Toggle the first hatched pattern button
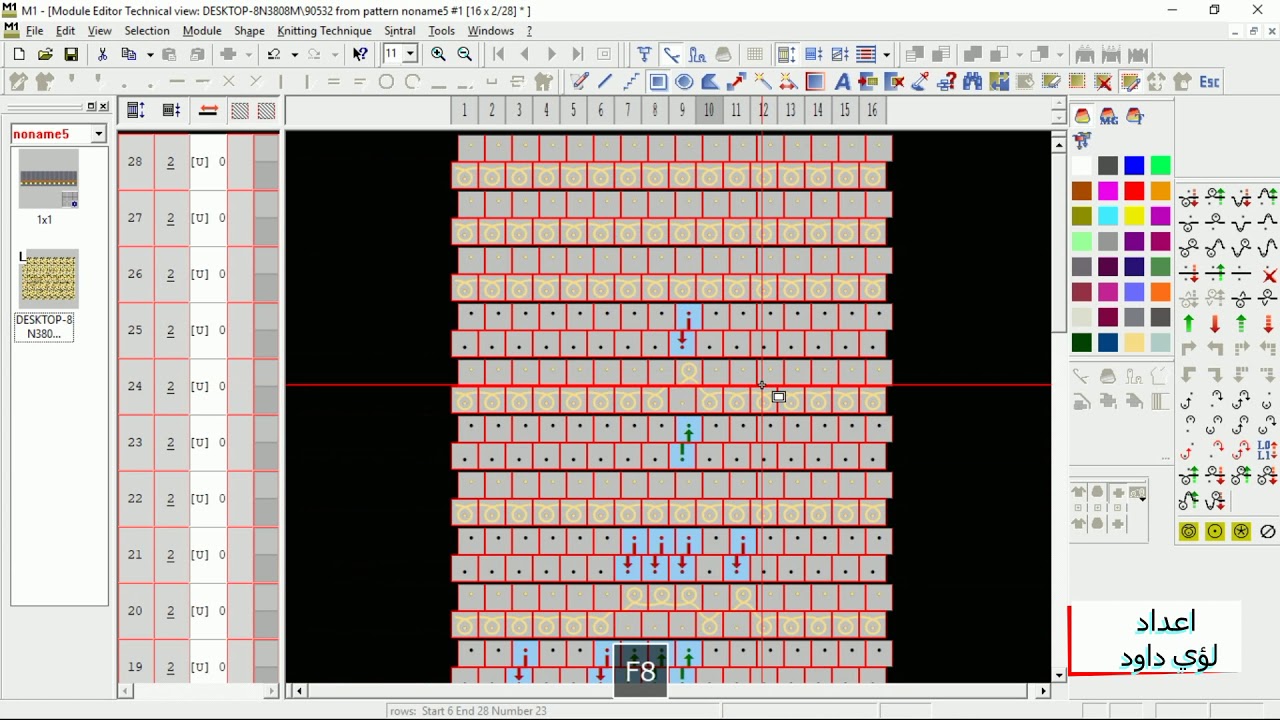Screen dimensions: 1280x720 pos(240,110)
